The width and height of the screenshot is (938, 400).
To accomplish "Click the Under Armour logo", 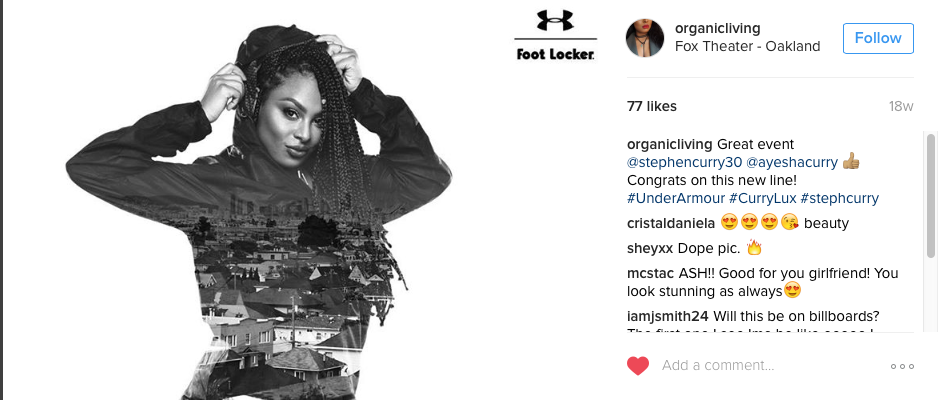I will click(x=555, y=20).
